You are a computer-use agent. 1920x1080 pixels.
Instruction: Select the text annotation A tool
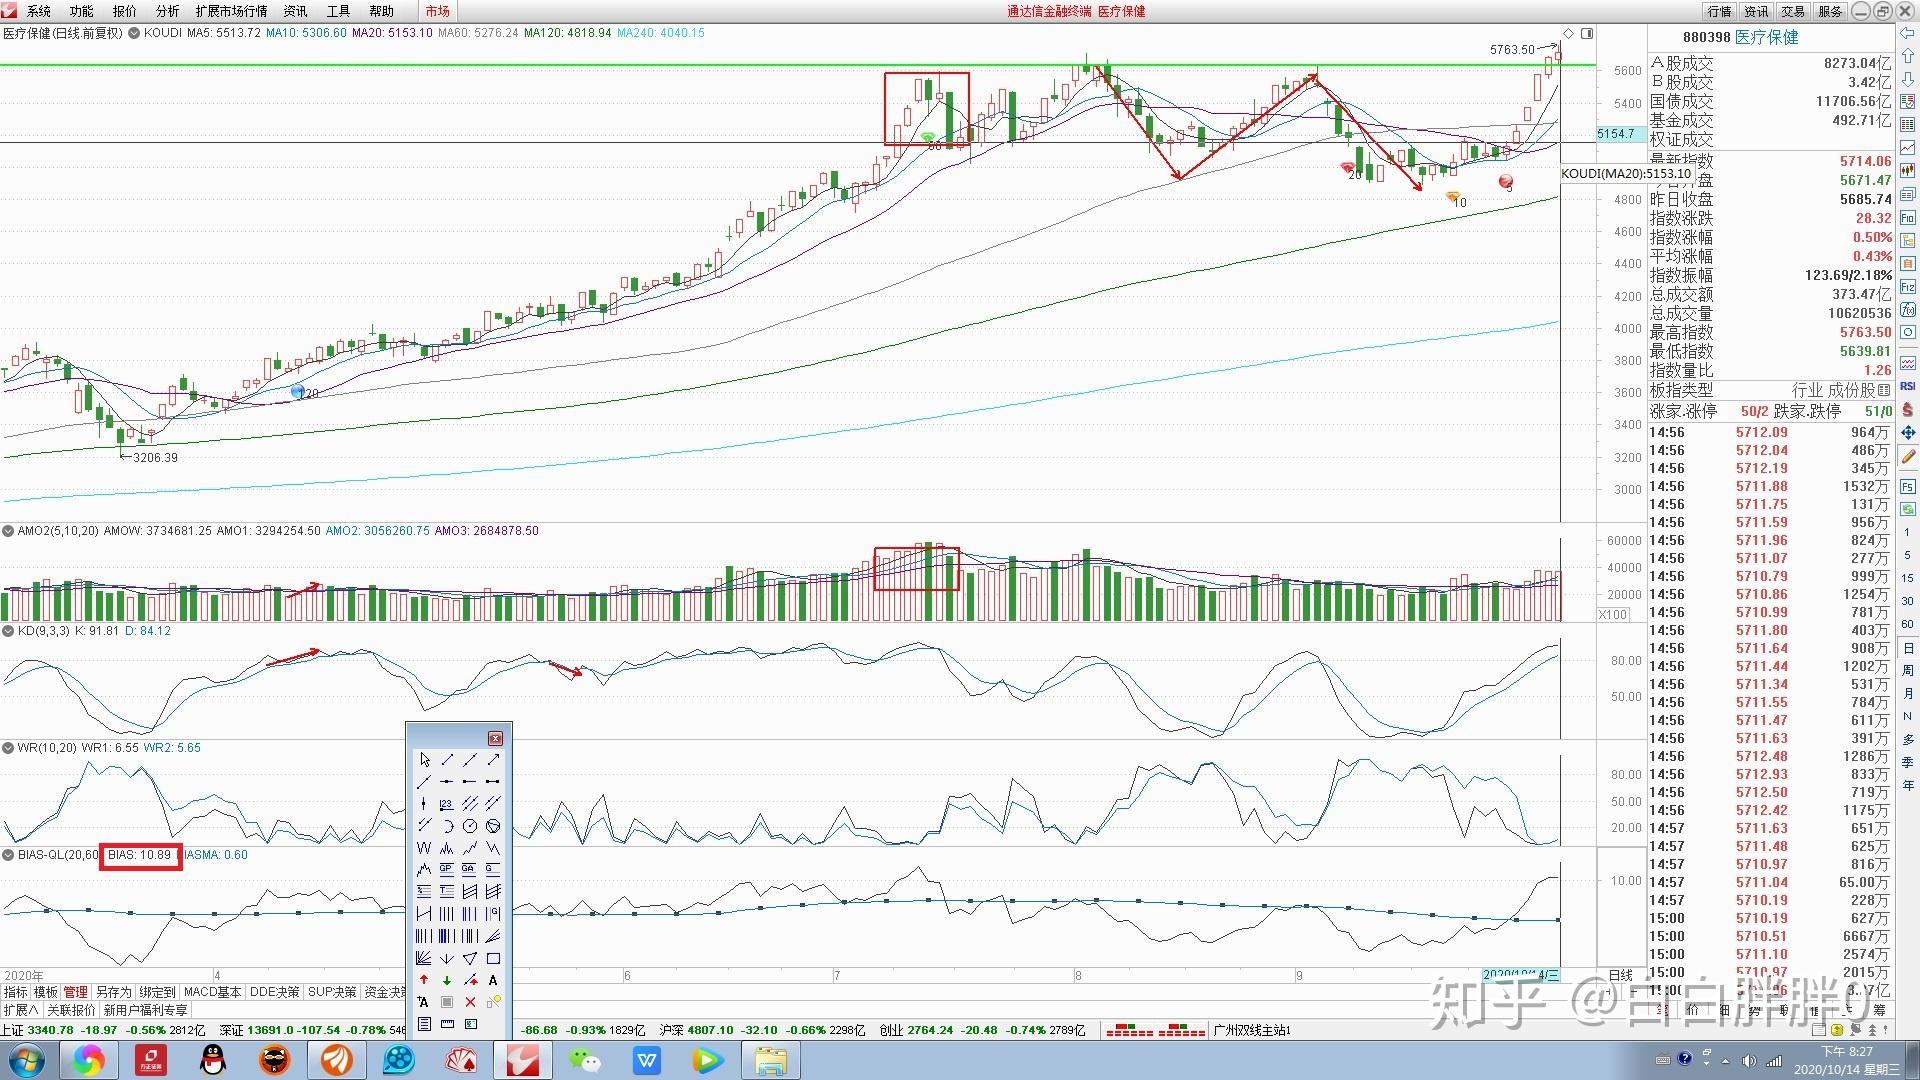pyautogui.click(x=493, y=980)
